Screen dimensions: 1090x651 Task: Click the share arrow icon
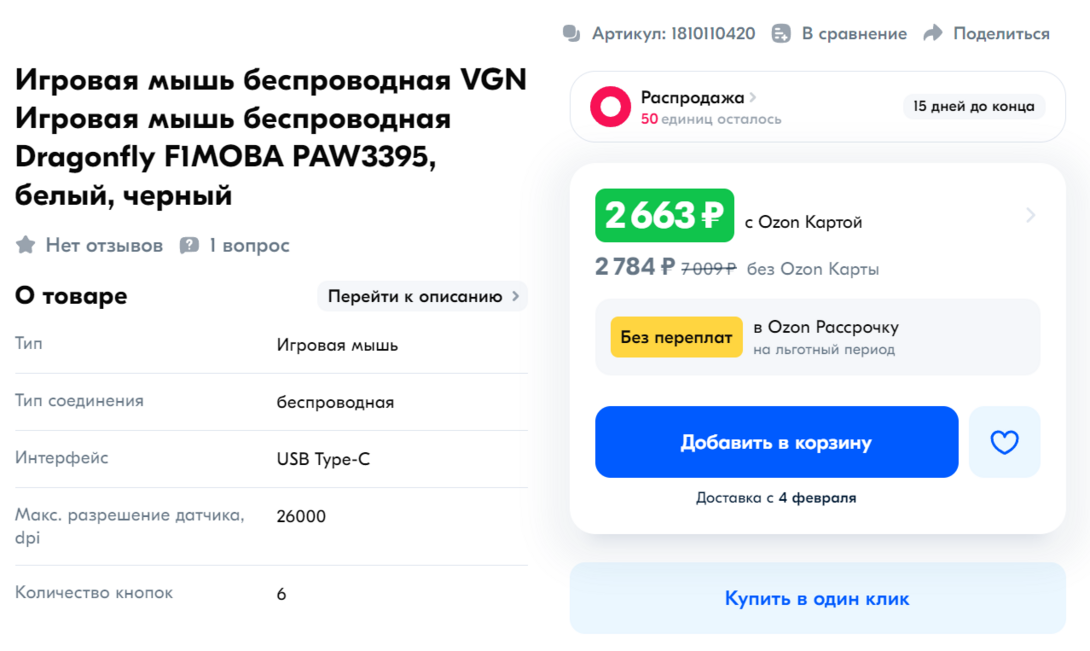tap(933, 34)
